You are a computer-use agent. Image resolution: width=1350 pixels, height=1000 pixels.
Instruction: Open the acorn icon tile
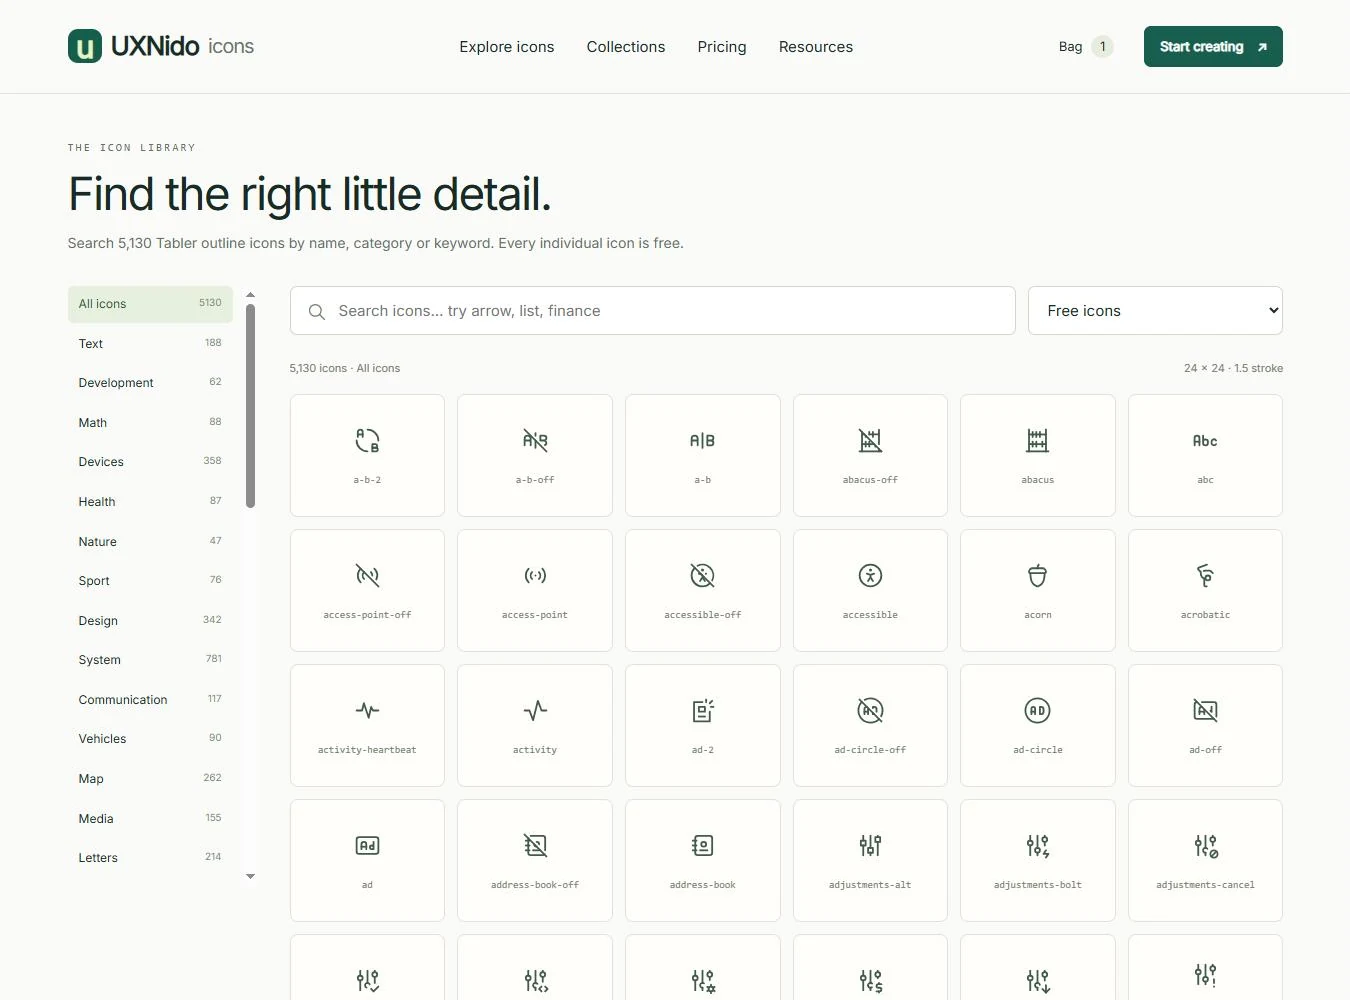1038,590
